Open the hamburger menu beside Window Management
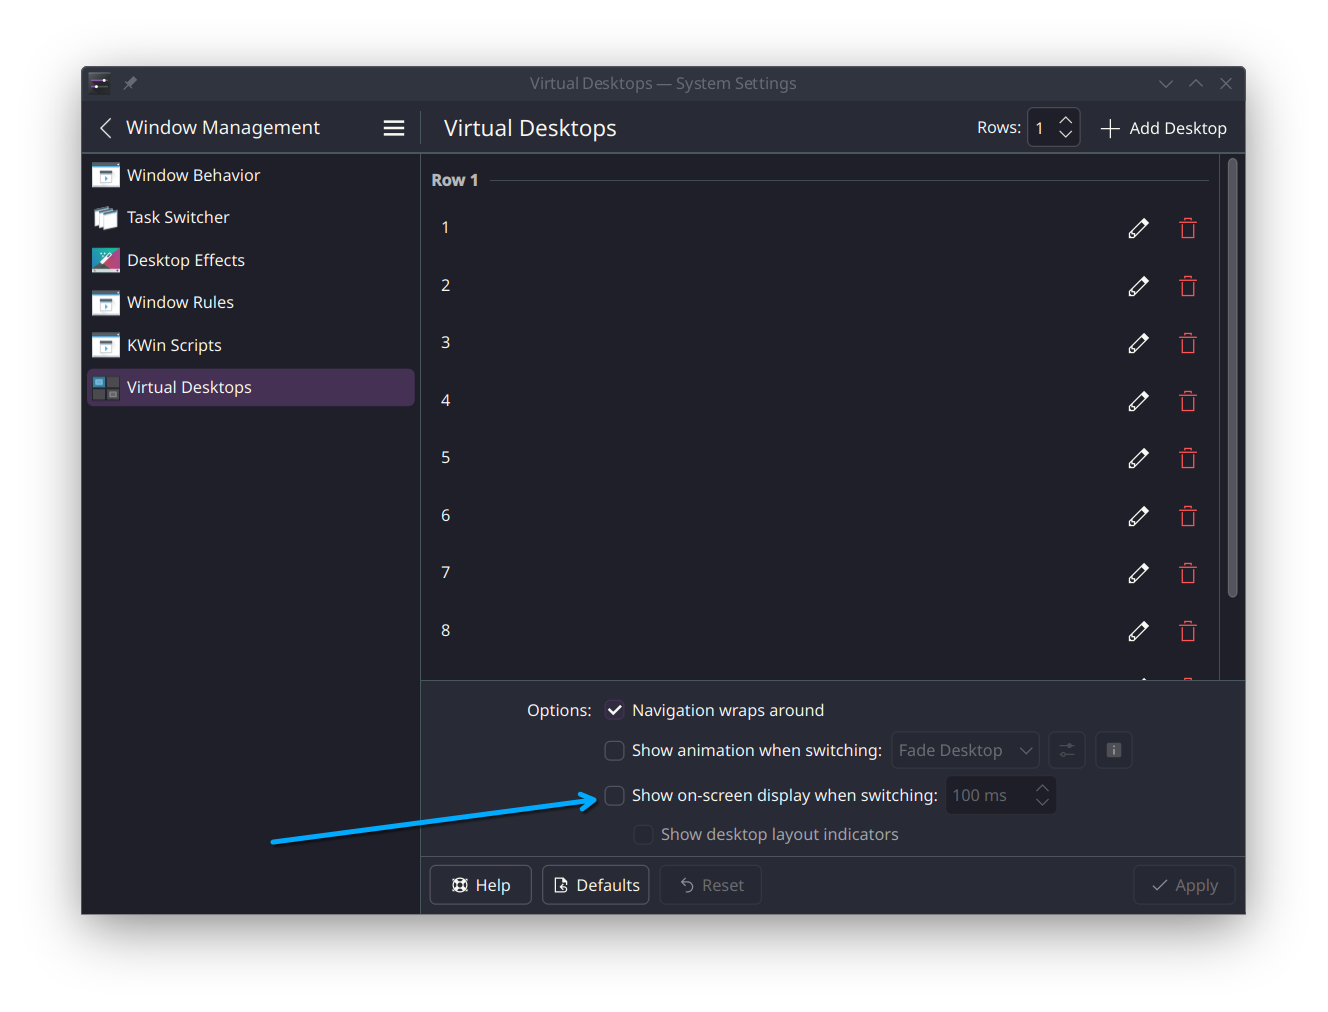The width and height of the screenshot is (1328, 1012). point(394,128)
